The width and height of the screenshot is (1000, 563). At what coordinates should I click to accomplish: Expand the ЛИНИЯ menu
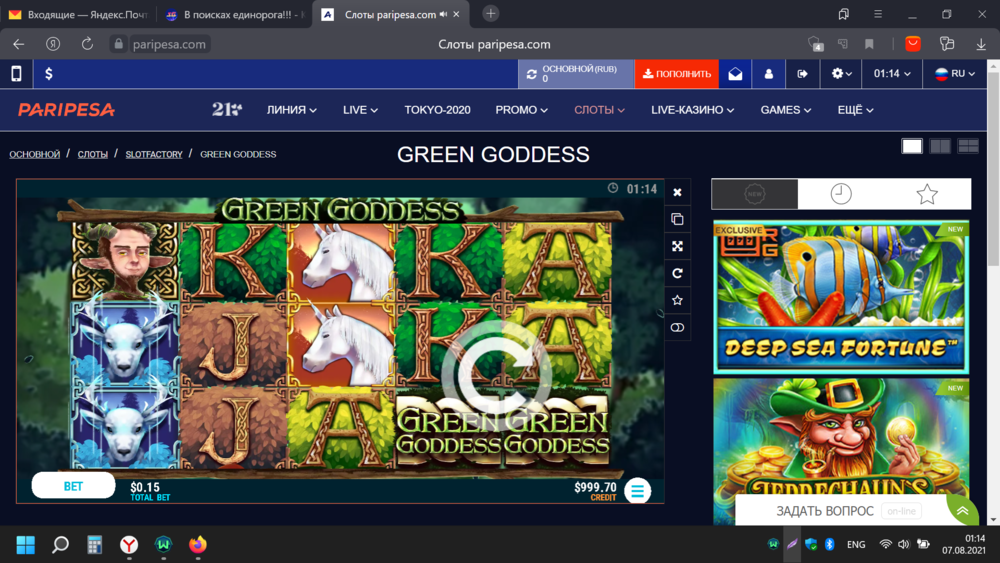[x=291, y=110]
